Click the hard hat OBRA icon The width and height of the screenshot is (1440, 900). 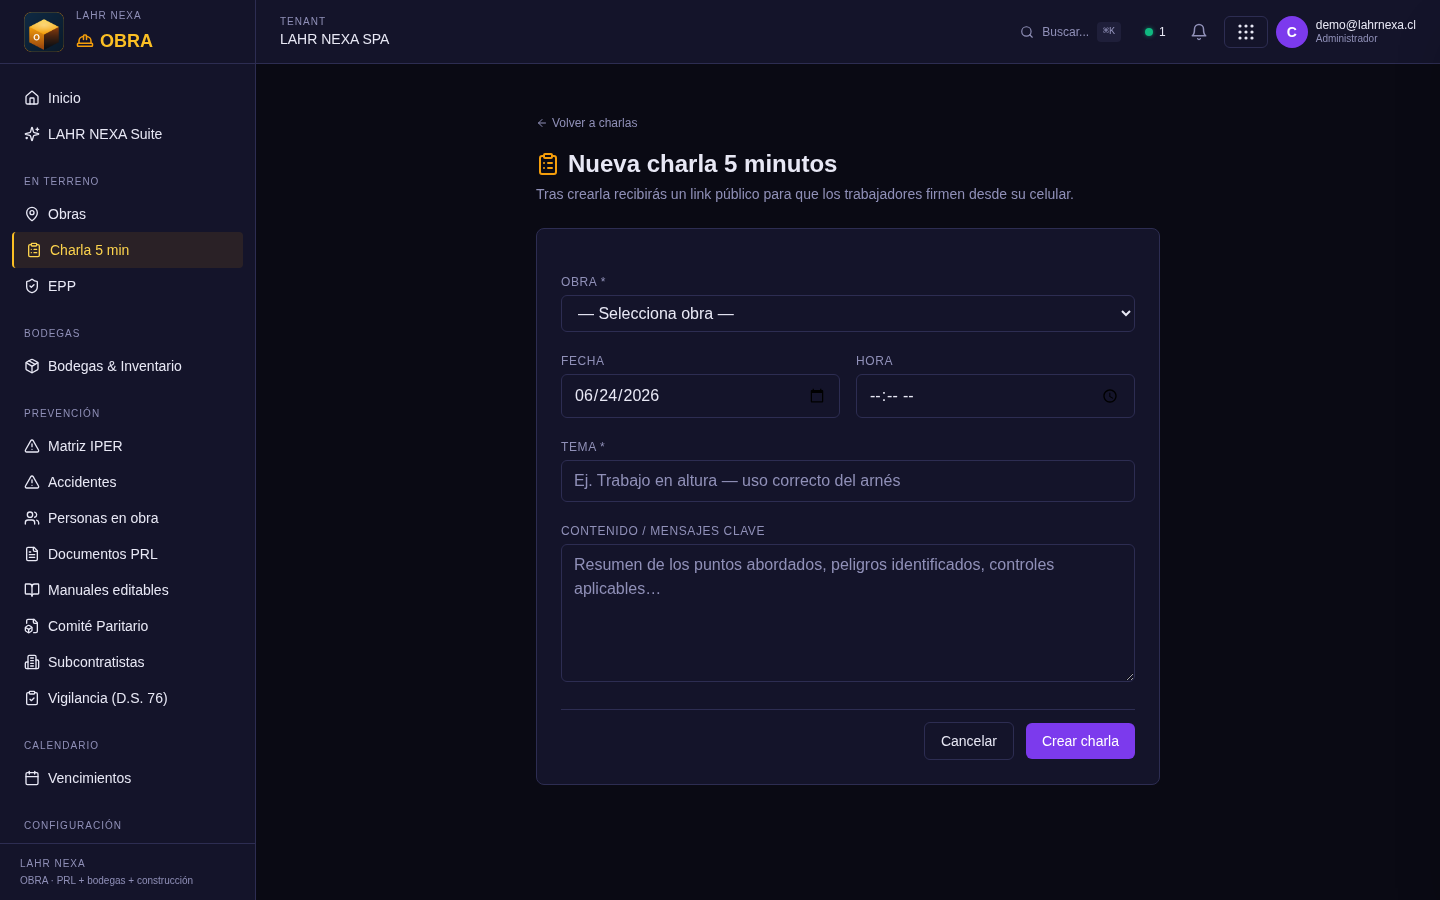click(x=85, y=41)
